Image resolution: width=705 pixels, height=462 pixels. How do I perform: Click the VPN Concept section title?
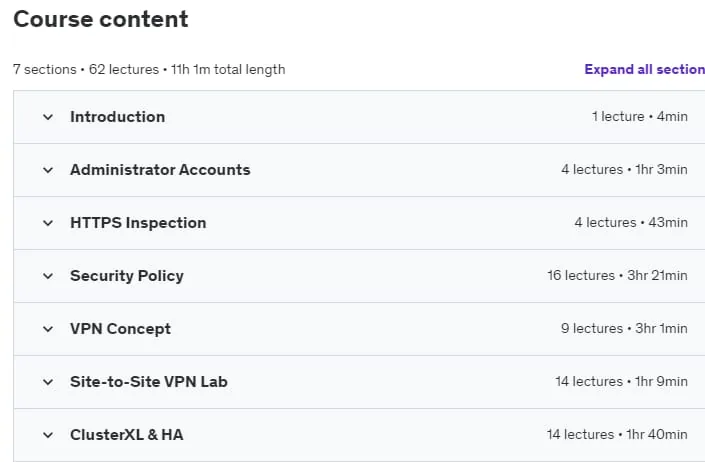coord(120,329)
